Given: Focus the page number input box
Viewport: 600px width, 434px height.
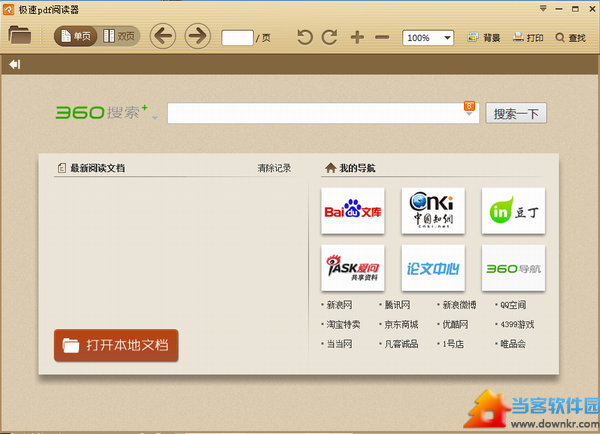Looking at the screenshot, I should 238,38.
